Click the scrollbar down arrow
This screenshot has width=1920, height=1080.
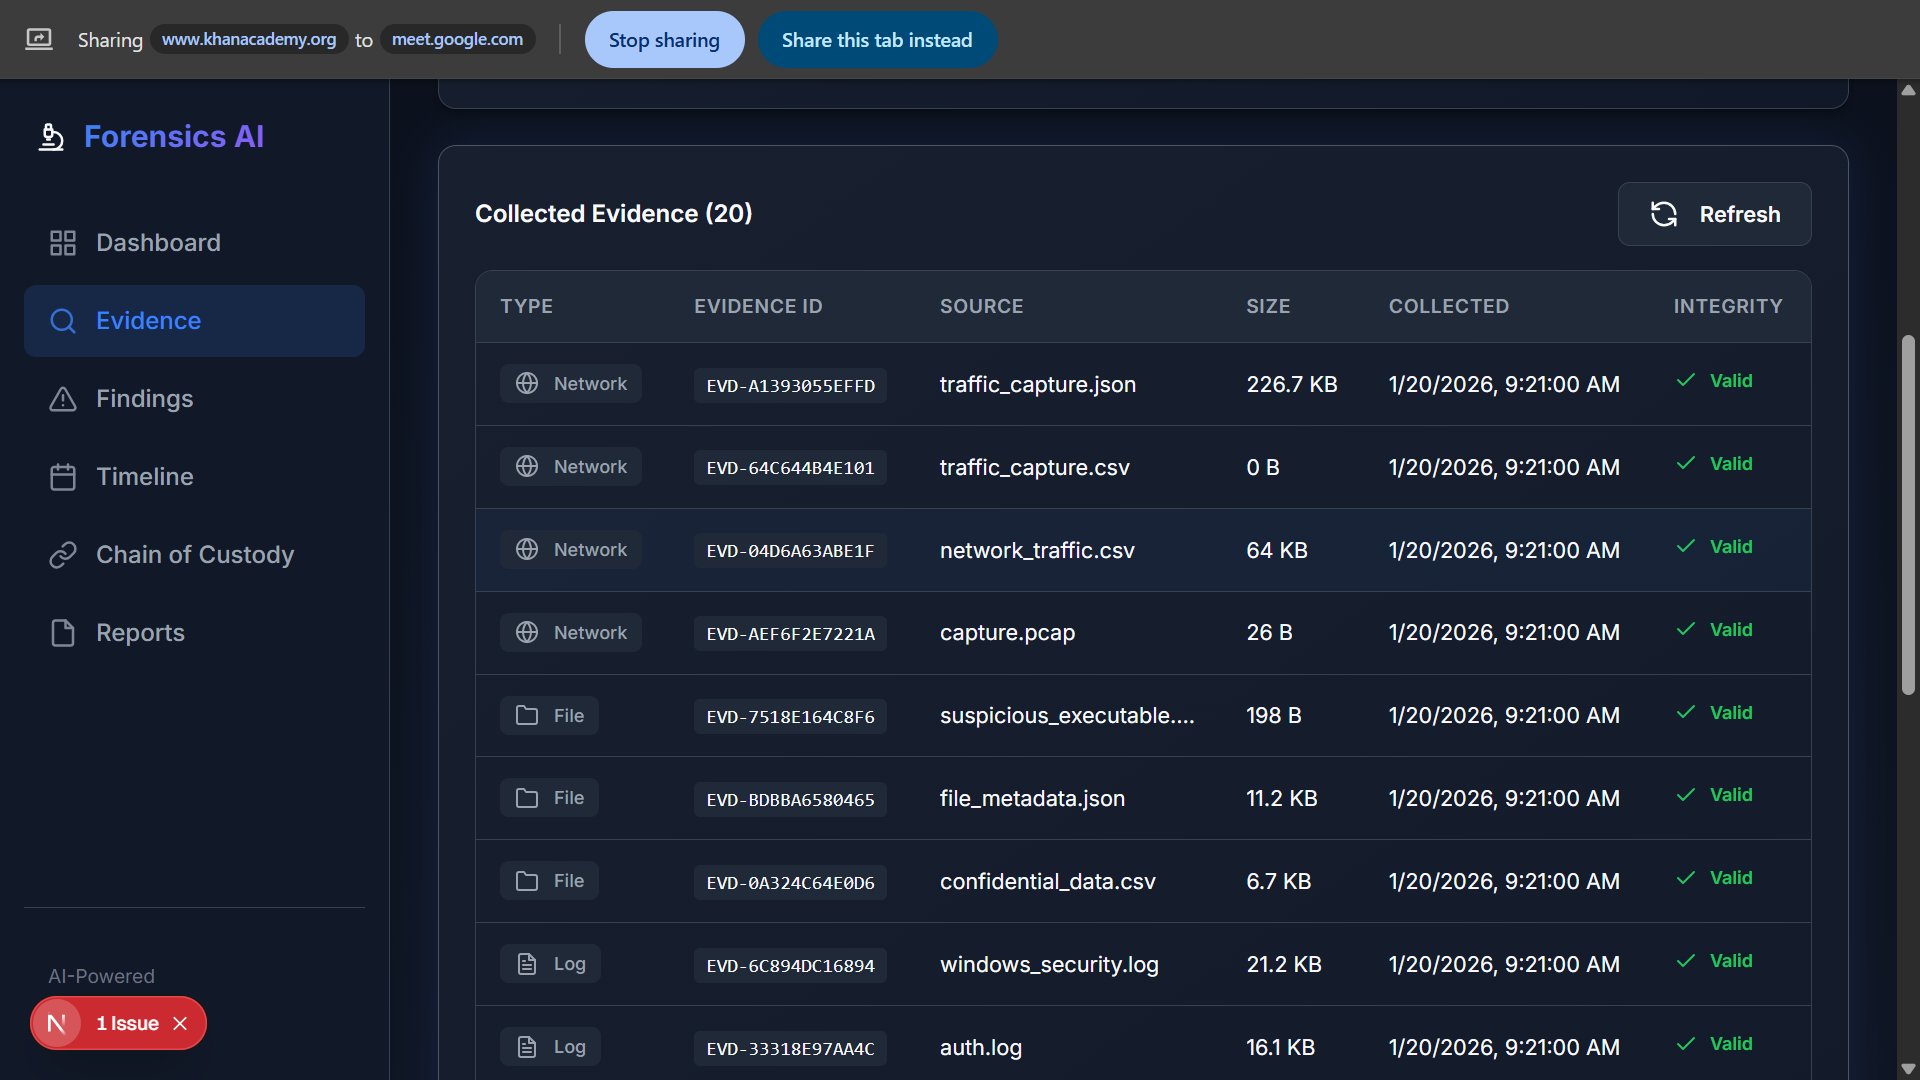coord(1908,1069)
